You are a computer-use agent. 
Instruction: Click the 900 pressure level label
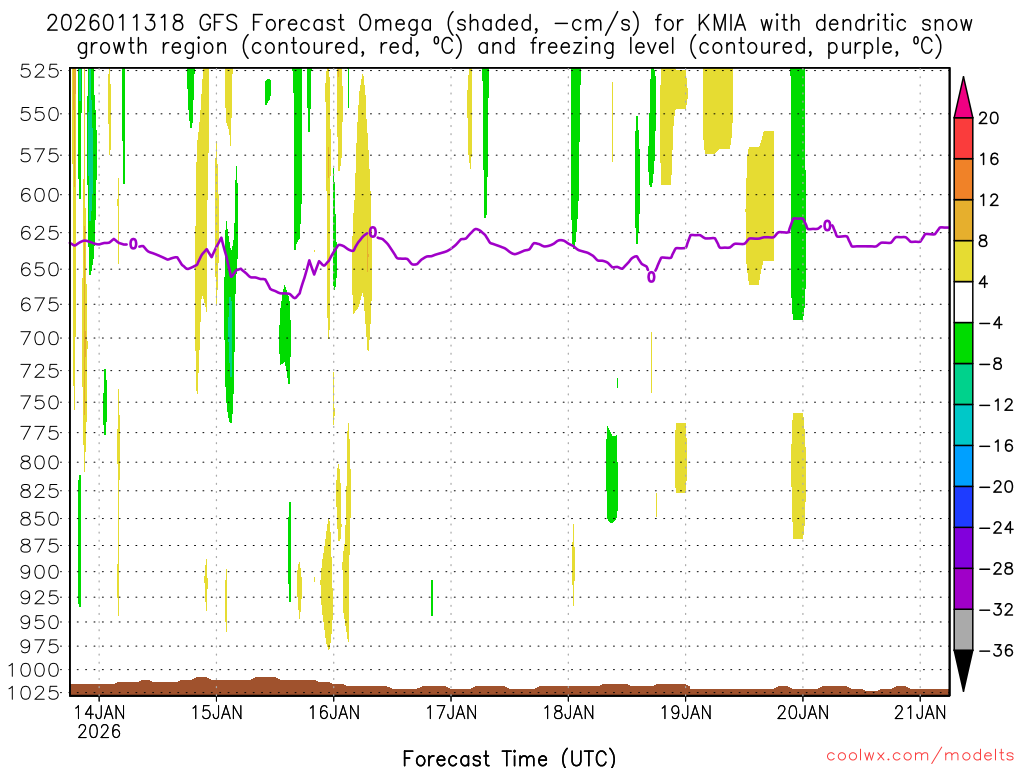(40, 572)
